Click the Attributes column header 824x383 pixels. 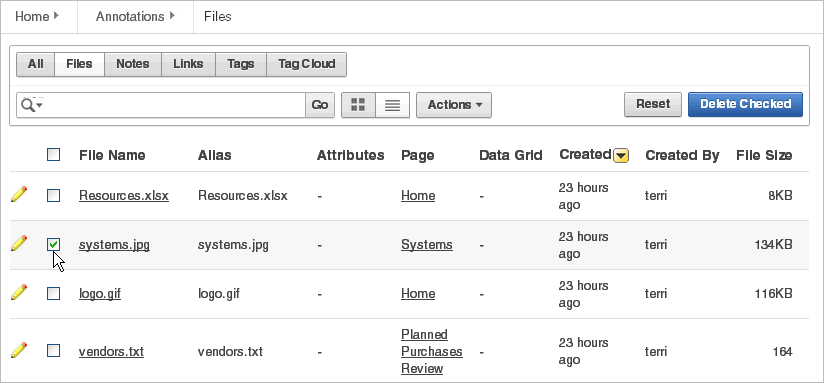[x=351, y=156]
